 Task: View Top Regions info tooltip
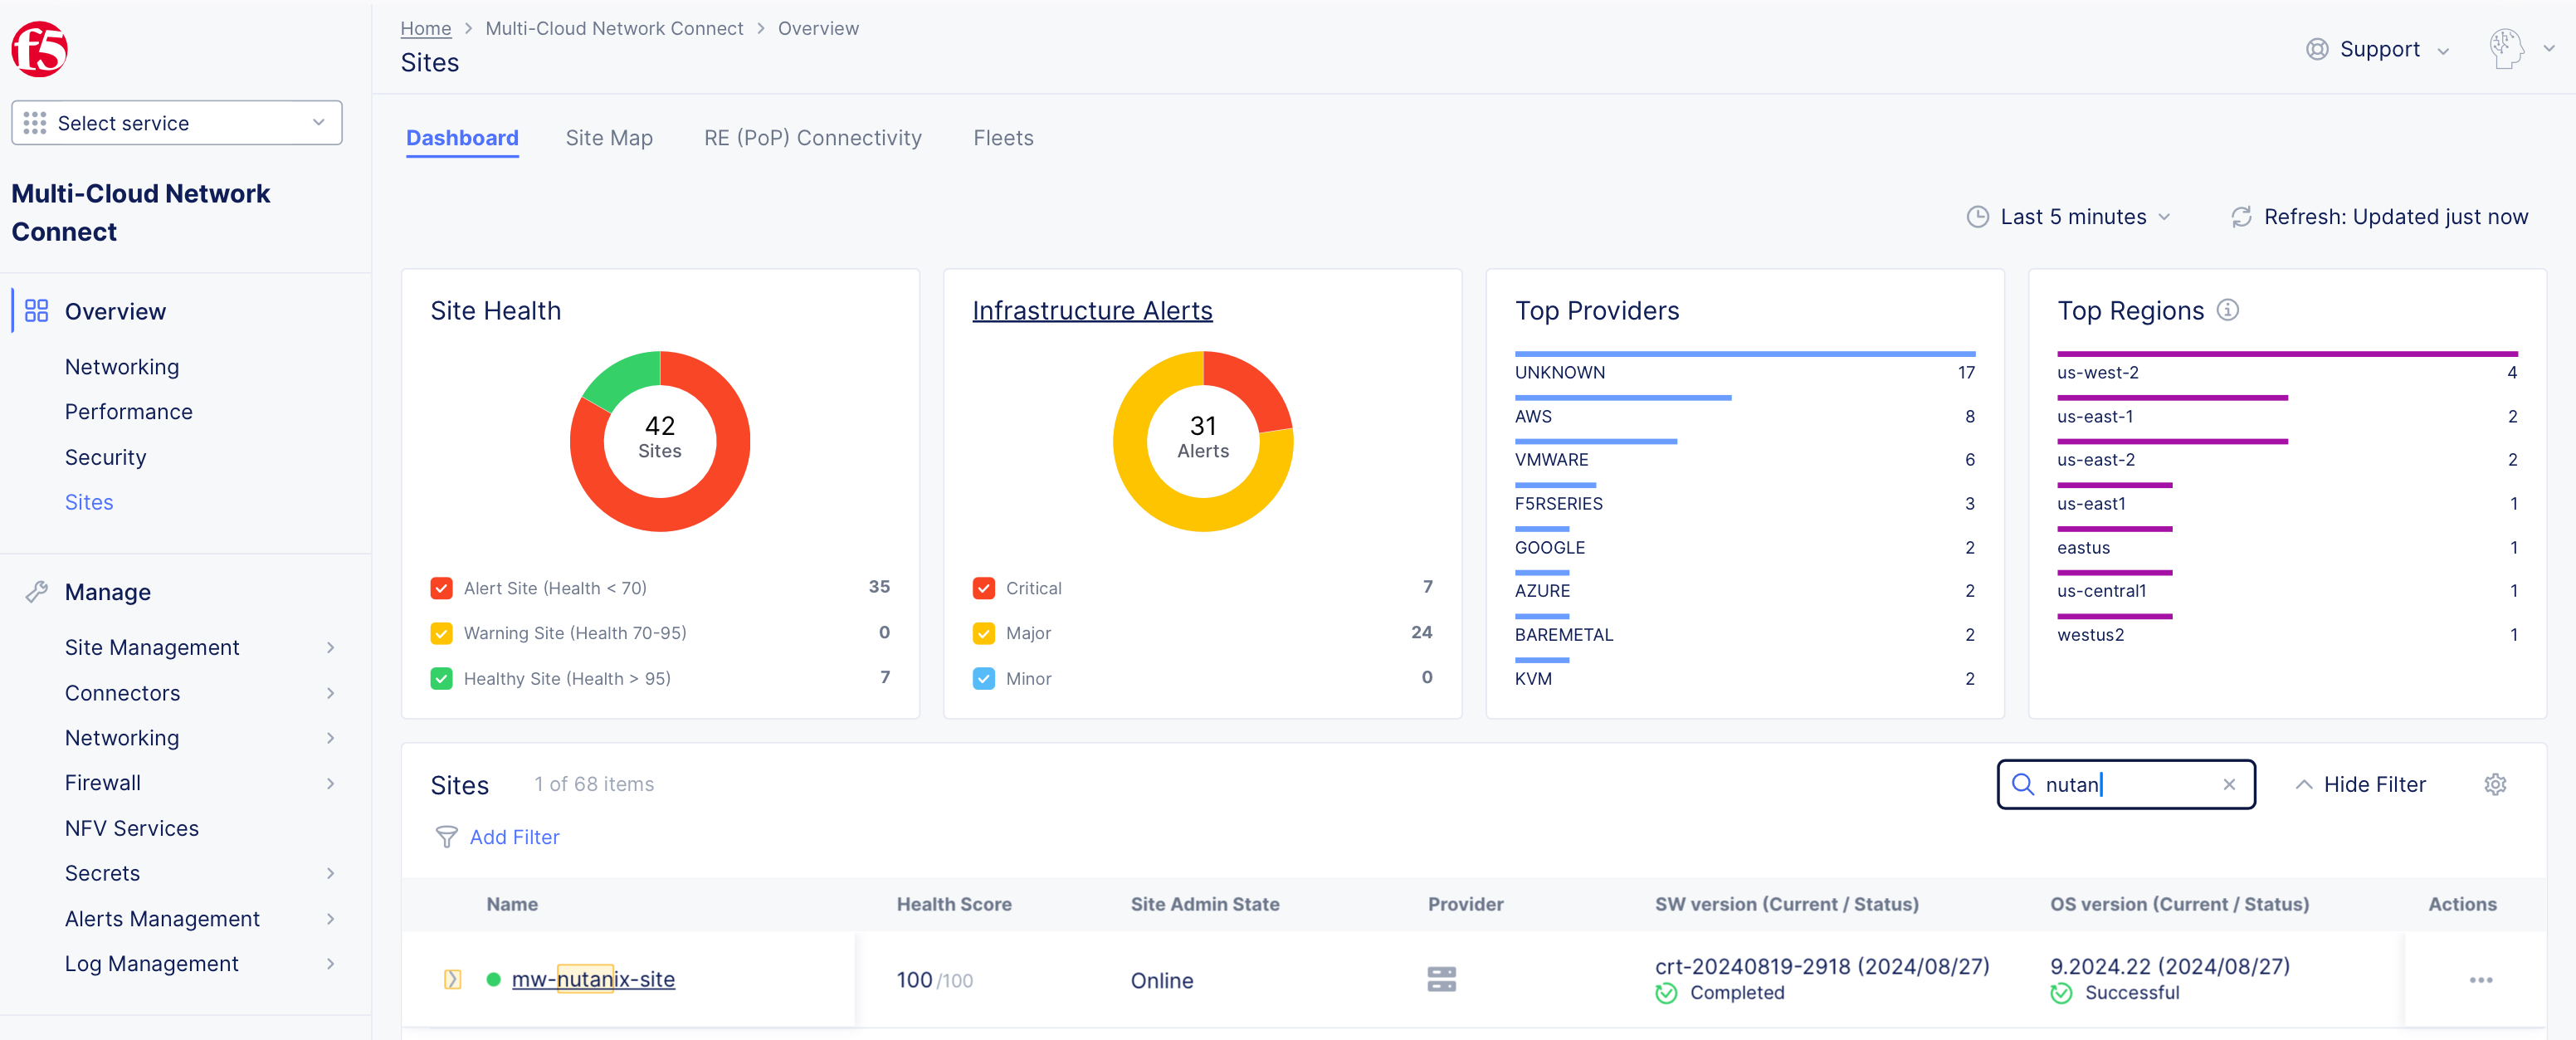point(2228,311)
